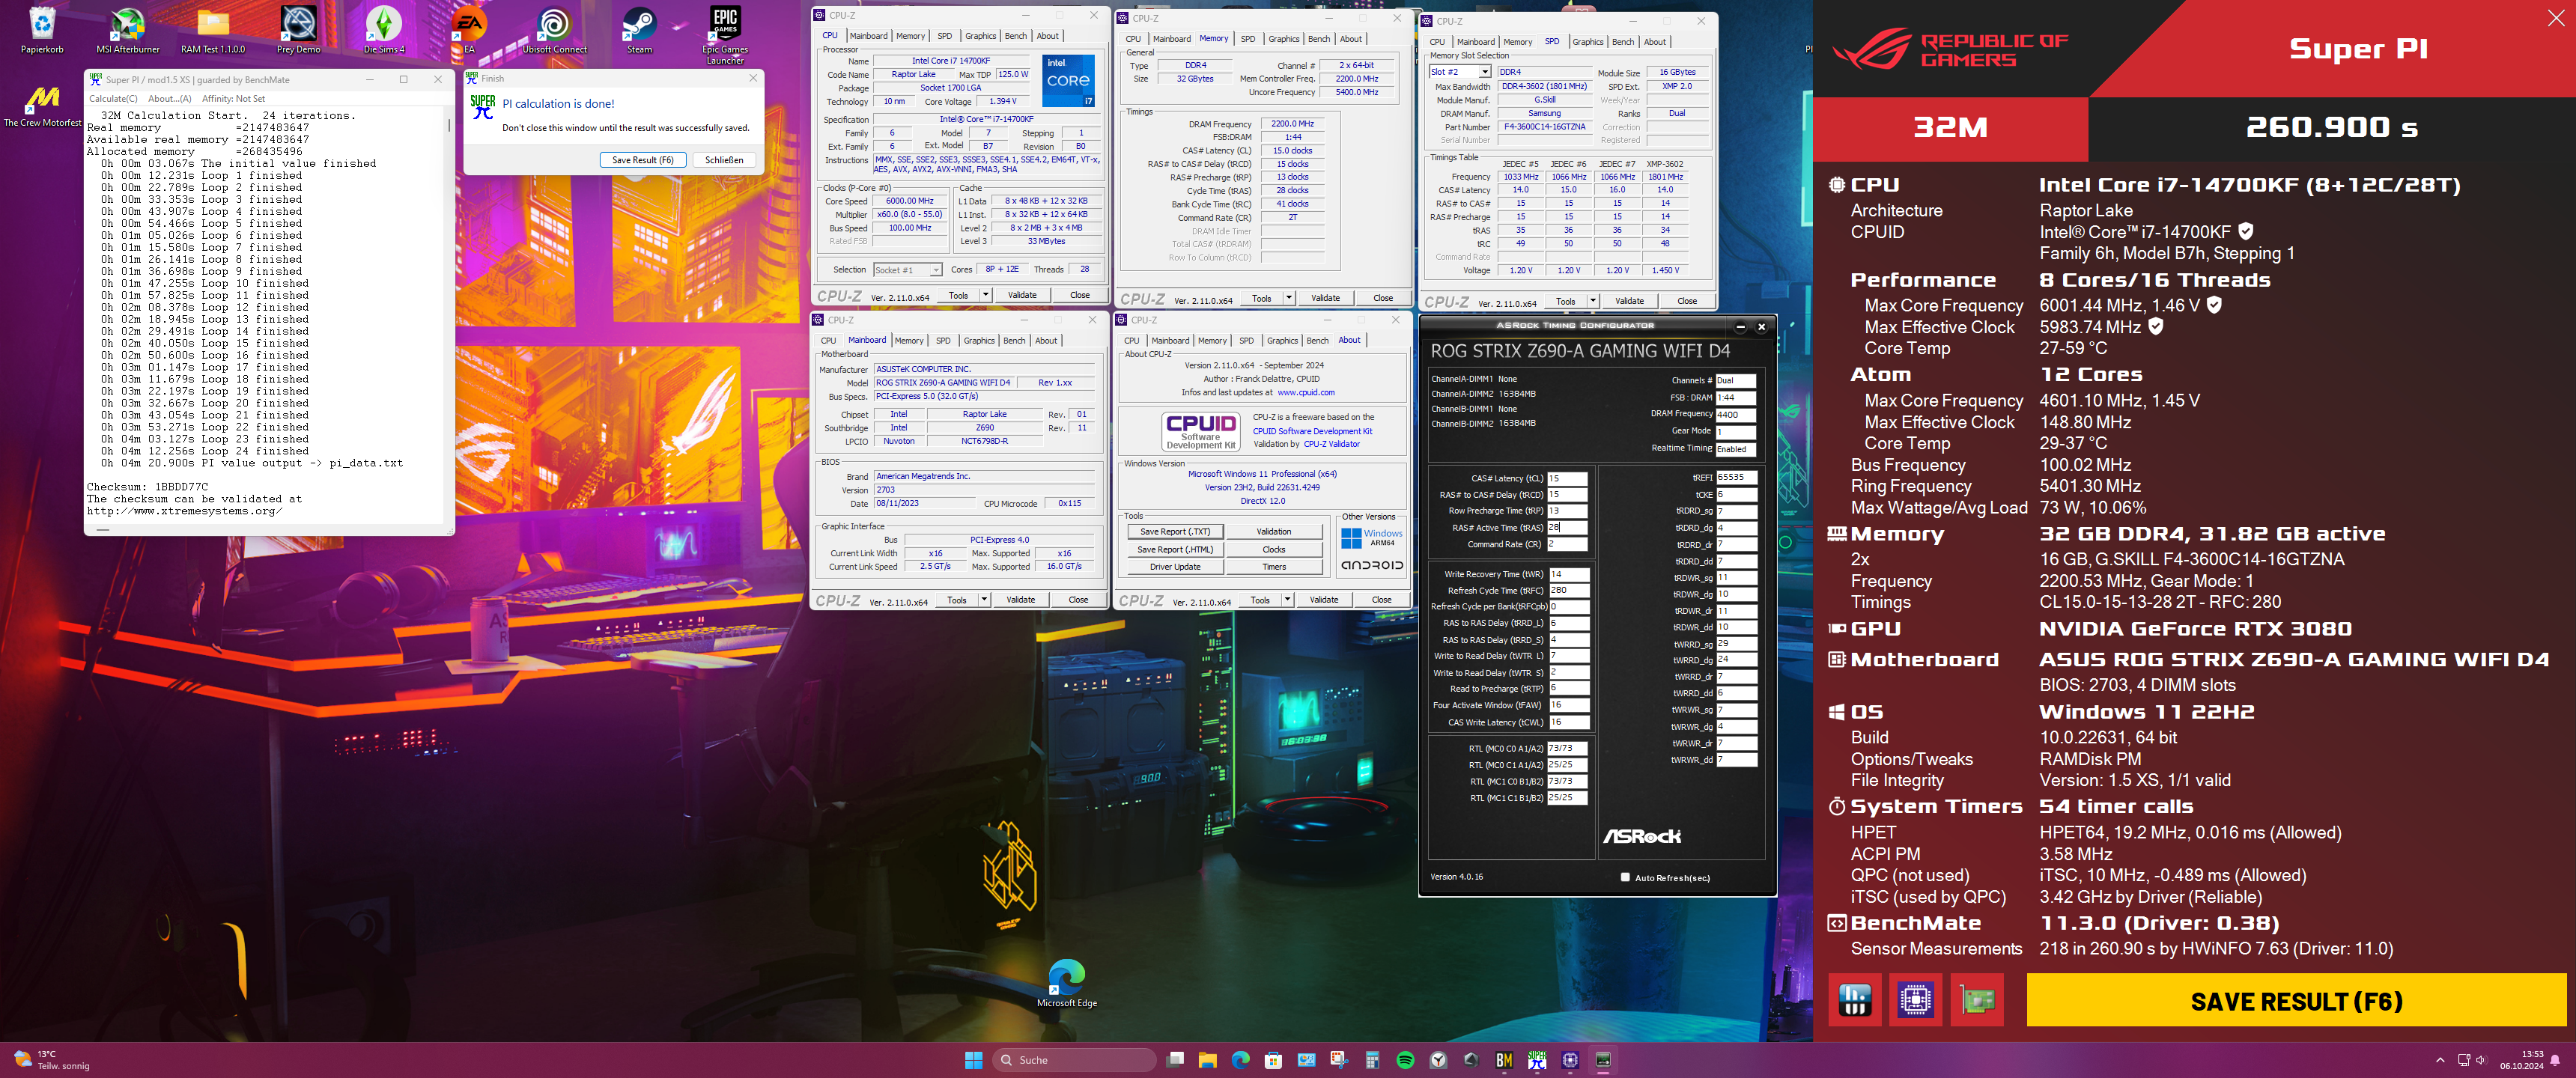
Task: Click the CPU-Z chip icon in BenchMate panel
Action: pos(1915,999)
